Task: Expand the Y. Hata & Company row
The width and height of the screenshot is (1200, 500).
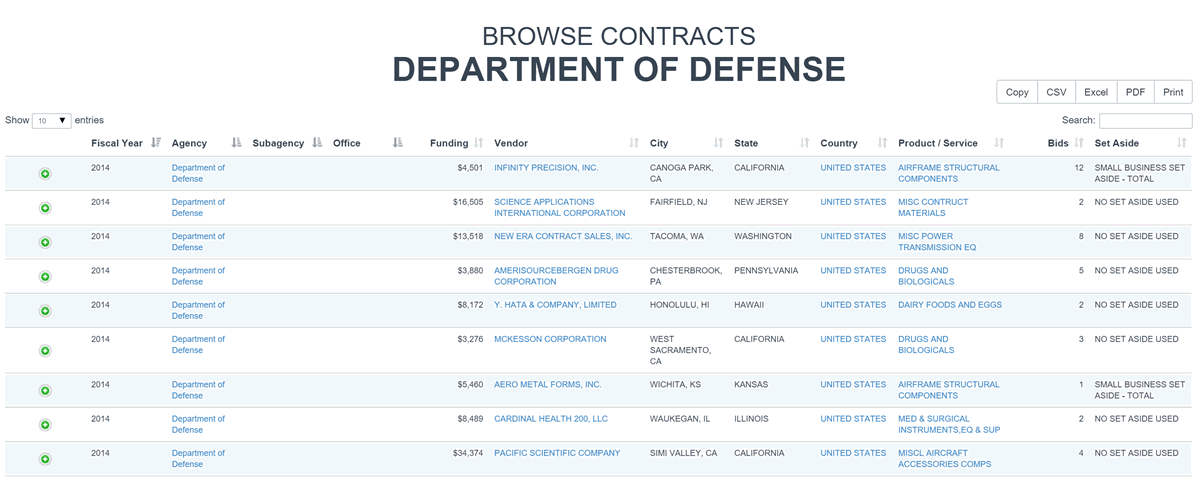Action: (45, 311)
